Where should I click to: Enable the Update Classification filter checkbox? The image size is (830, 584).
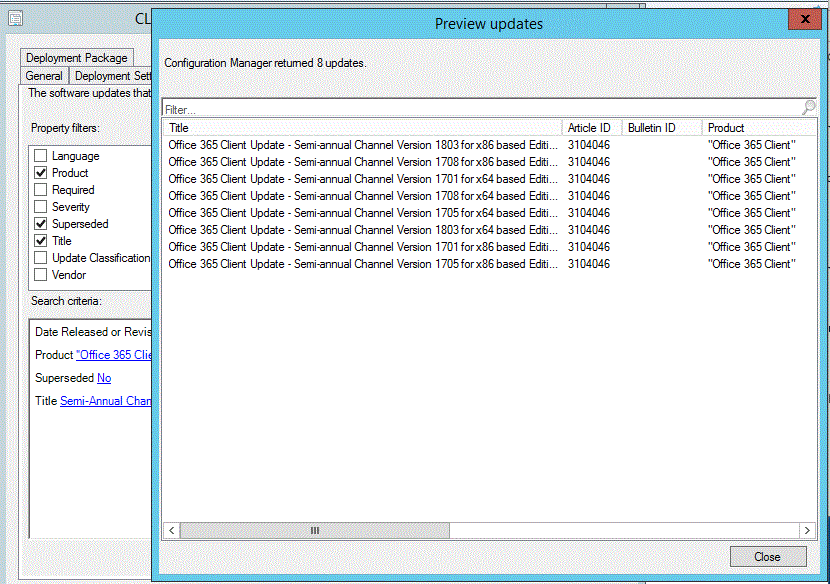tap(40, 258)
